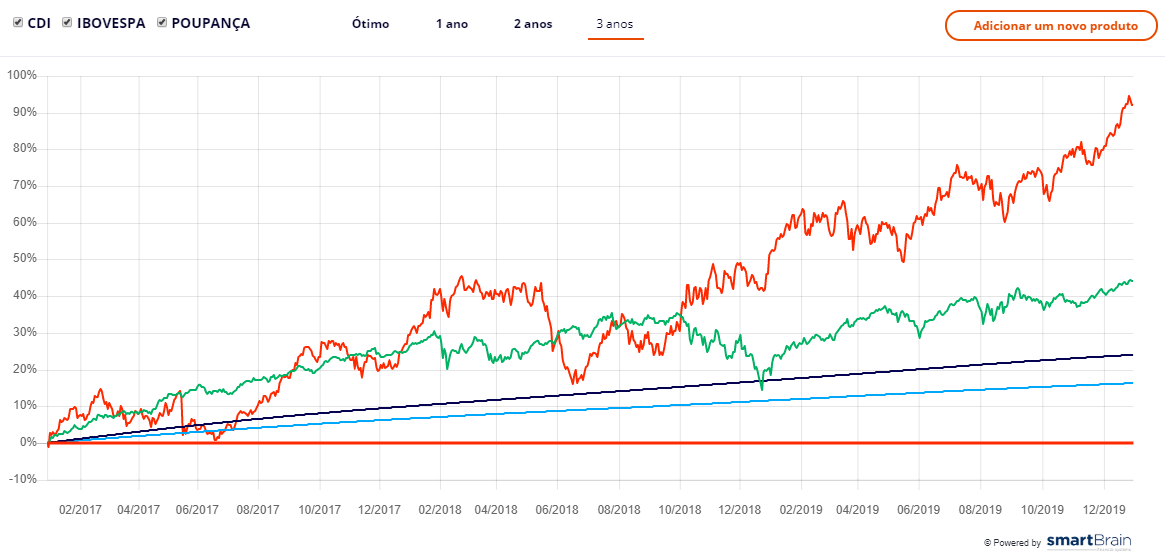Click the -10% y-axis label
The width and height of the screenshot is (1165, 559).
point(22,479)
